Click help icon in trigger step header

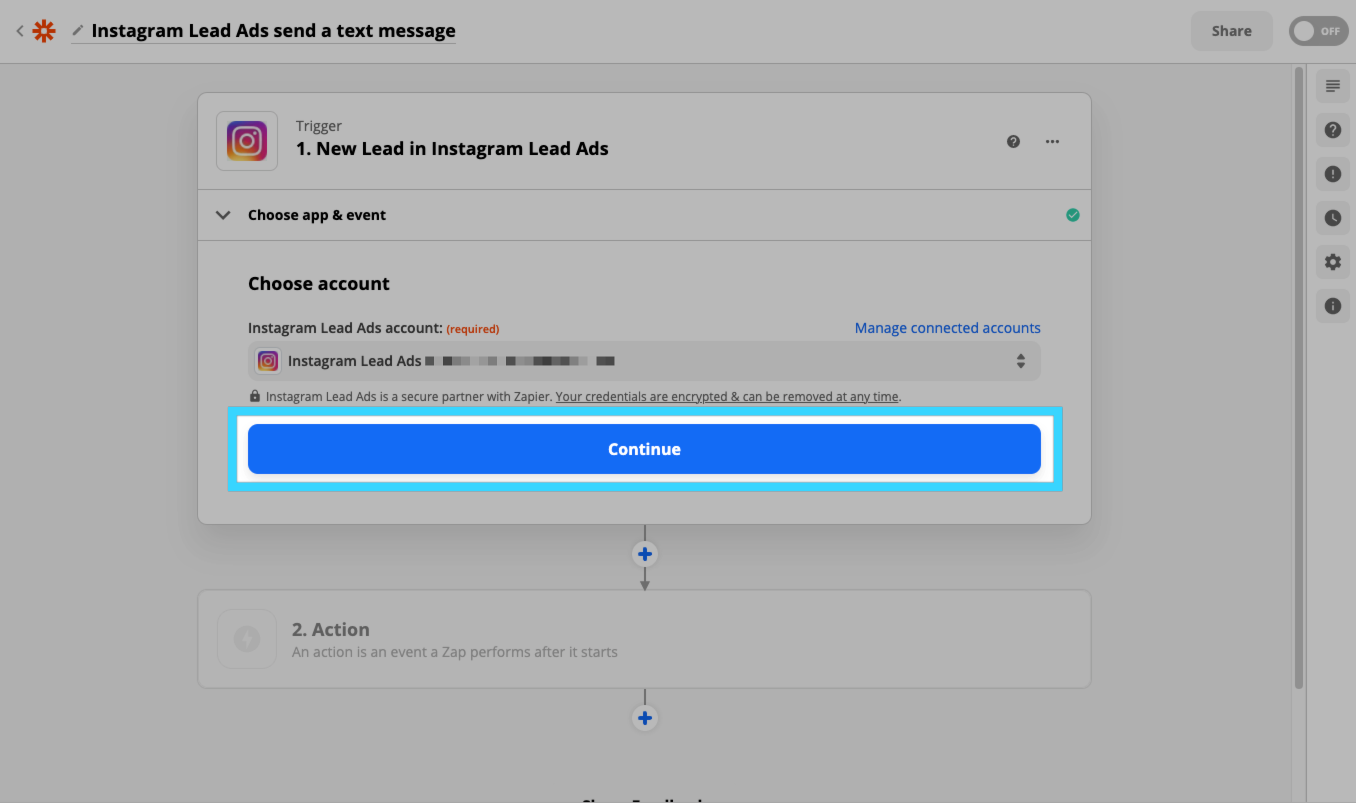coord(1013,141)
